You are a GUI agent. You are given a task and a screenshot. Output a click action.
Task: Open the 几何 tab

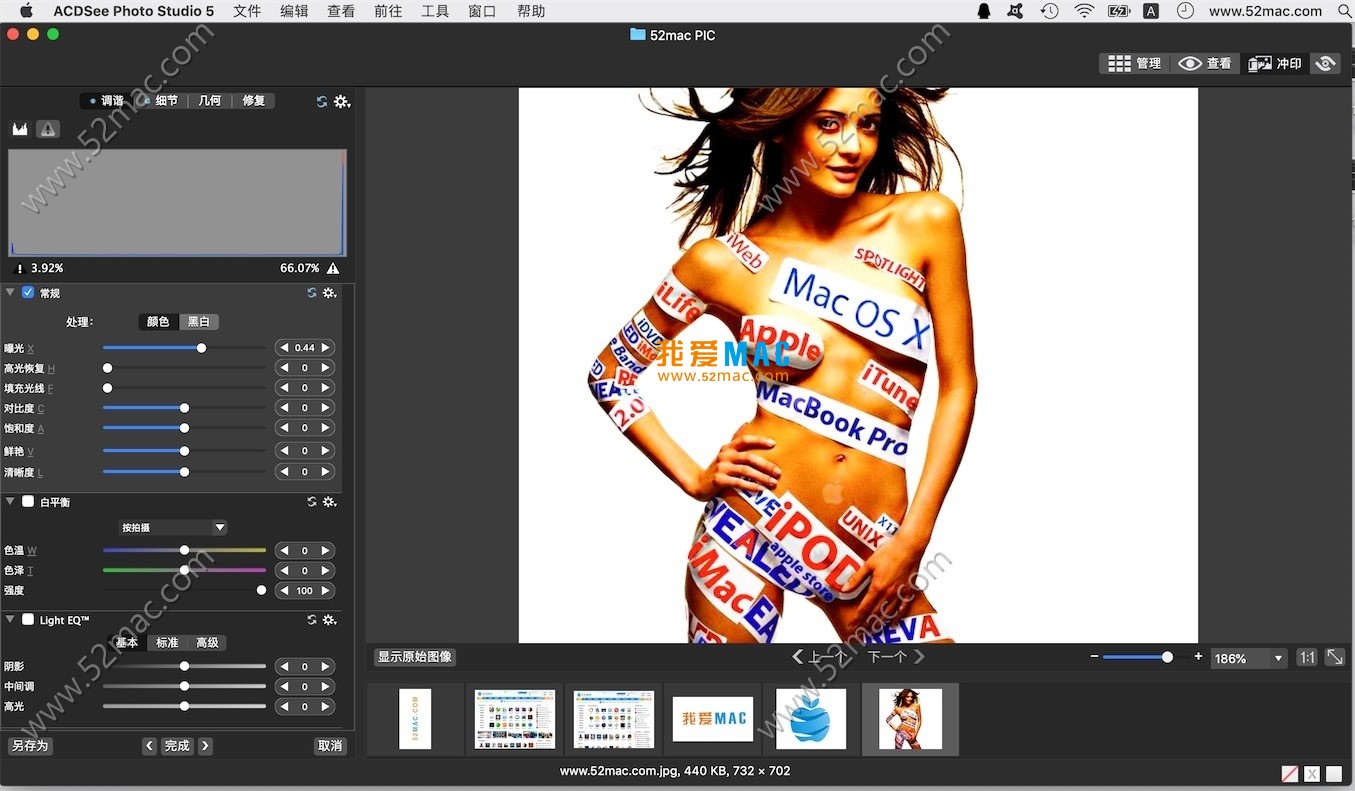(209, 101)
